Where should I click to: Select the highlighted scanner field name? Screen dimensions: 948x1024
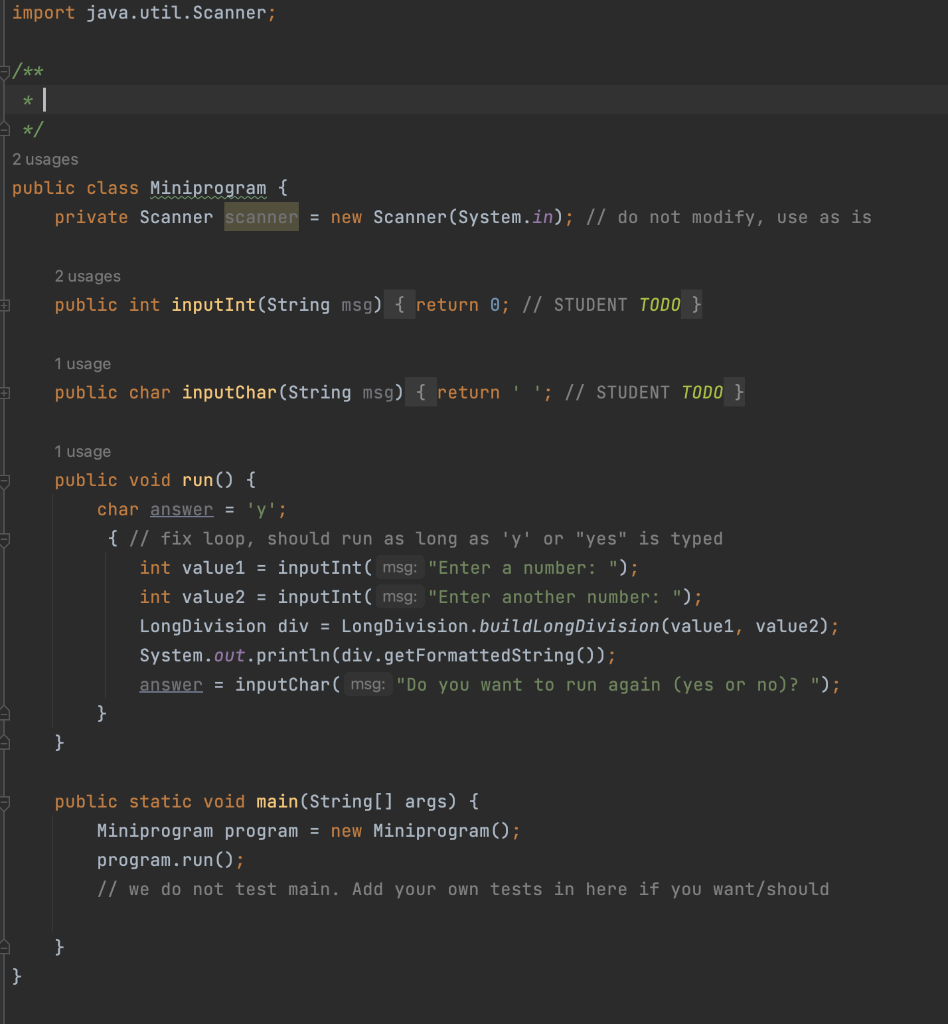click(260, 217)
